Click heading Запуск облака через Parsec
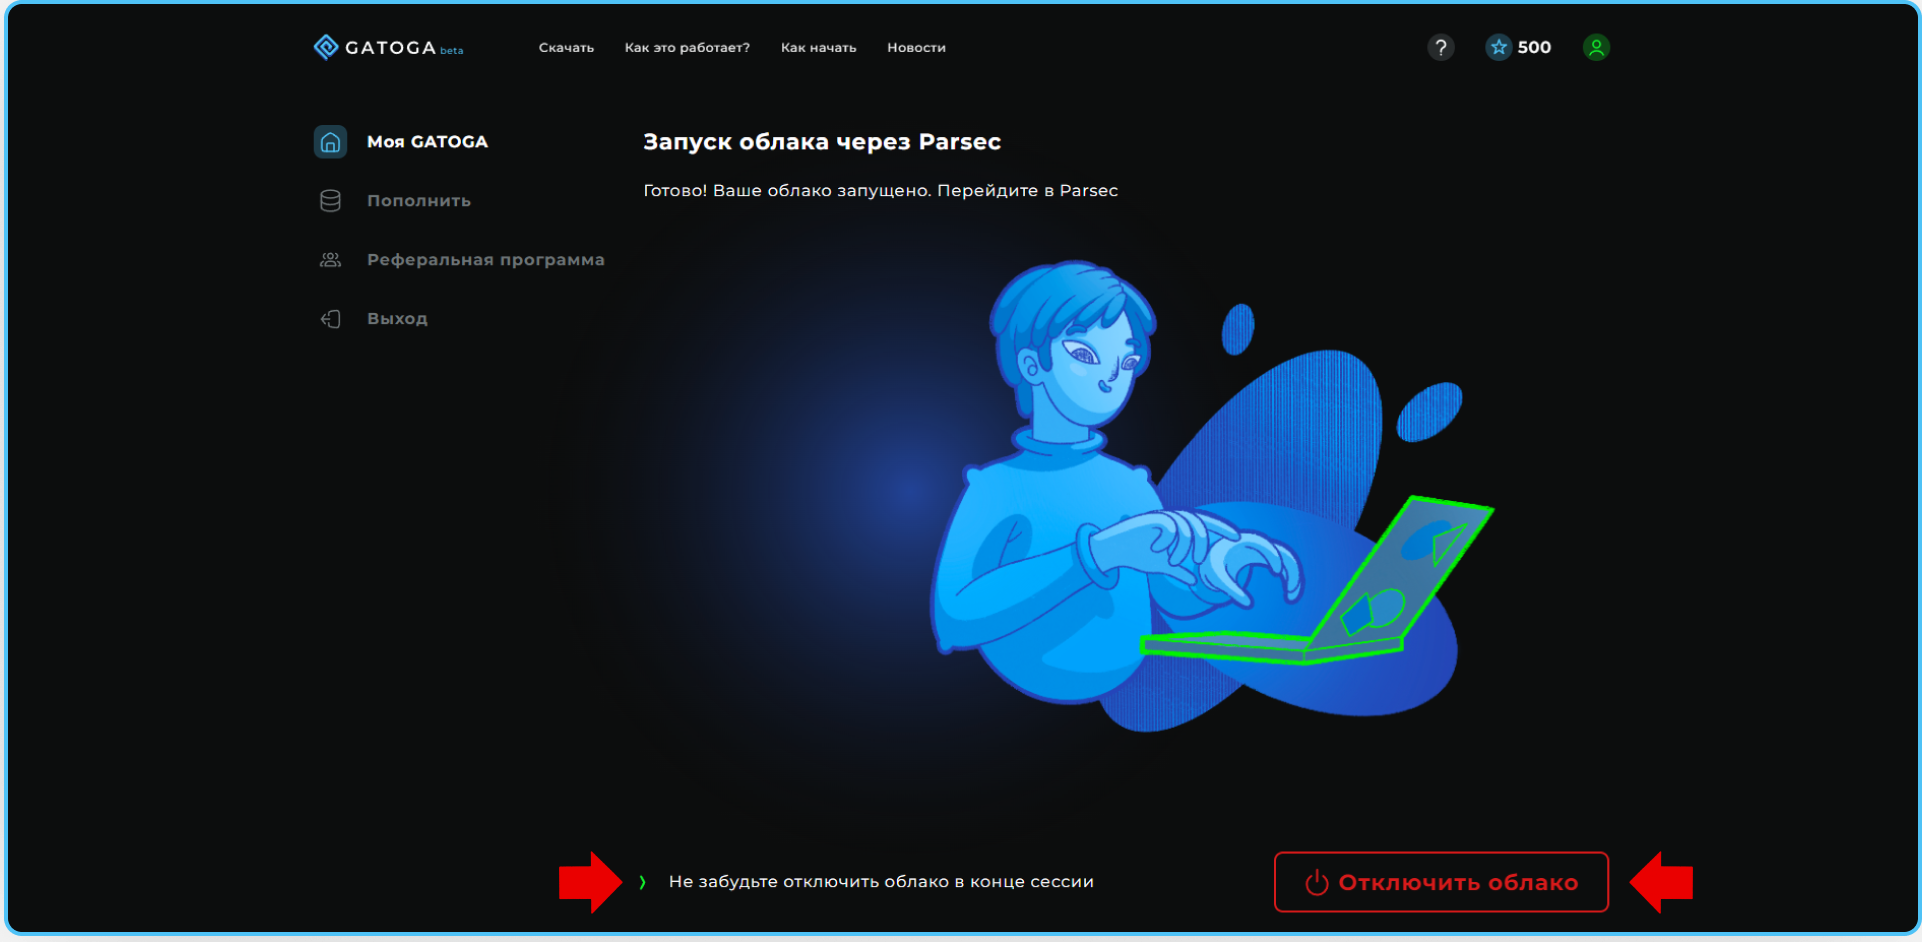 pyautogui.click(x=822, y=142)
